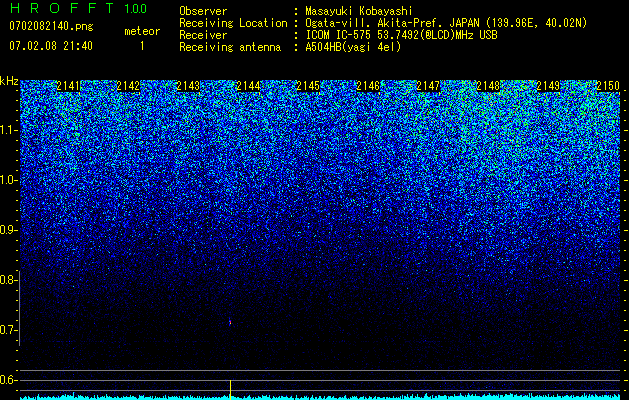Viewport: 629px width, 400px height.
Task: Click the 0.9 frequency axis label
Action: (7, 230)
